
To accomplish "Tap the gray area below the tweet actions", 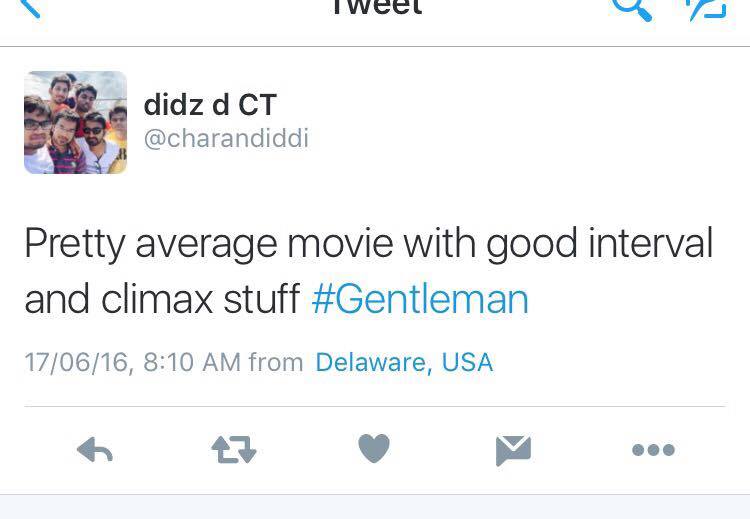I will pyautogui.click(x=375, y=506).
